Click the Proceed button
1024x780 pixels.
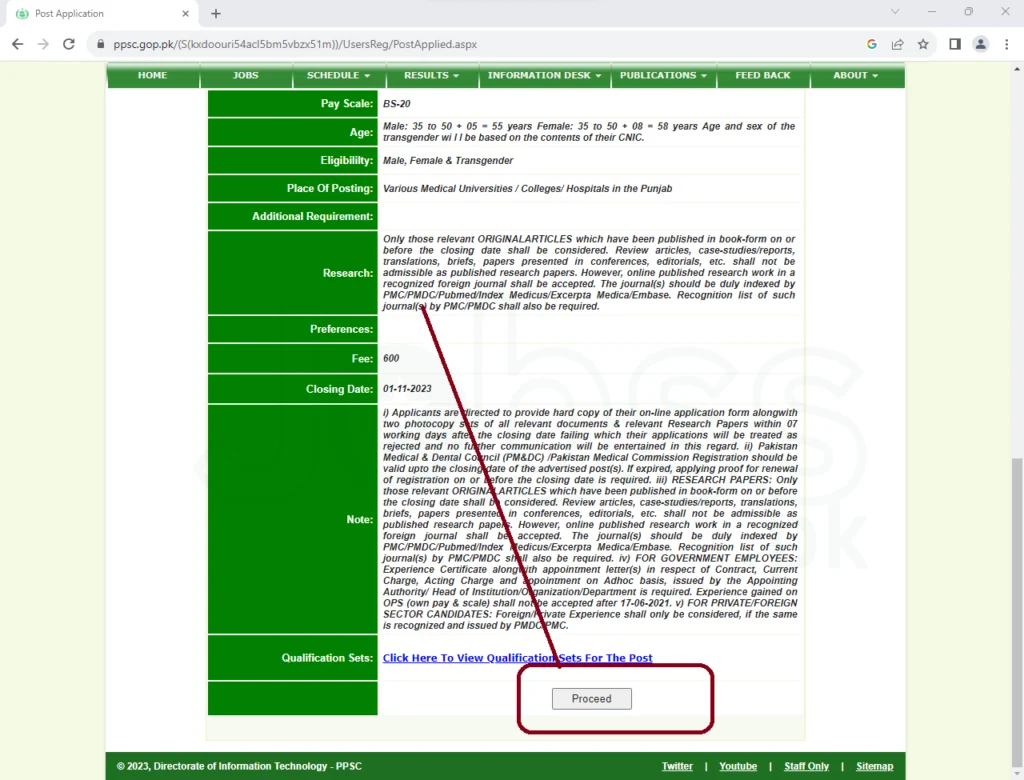(592, 698)
